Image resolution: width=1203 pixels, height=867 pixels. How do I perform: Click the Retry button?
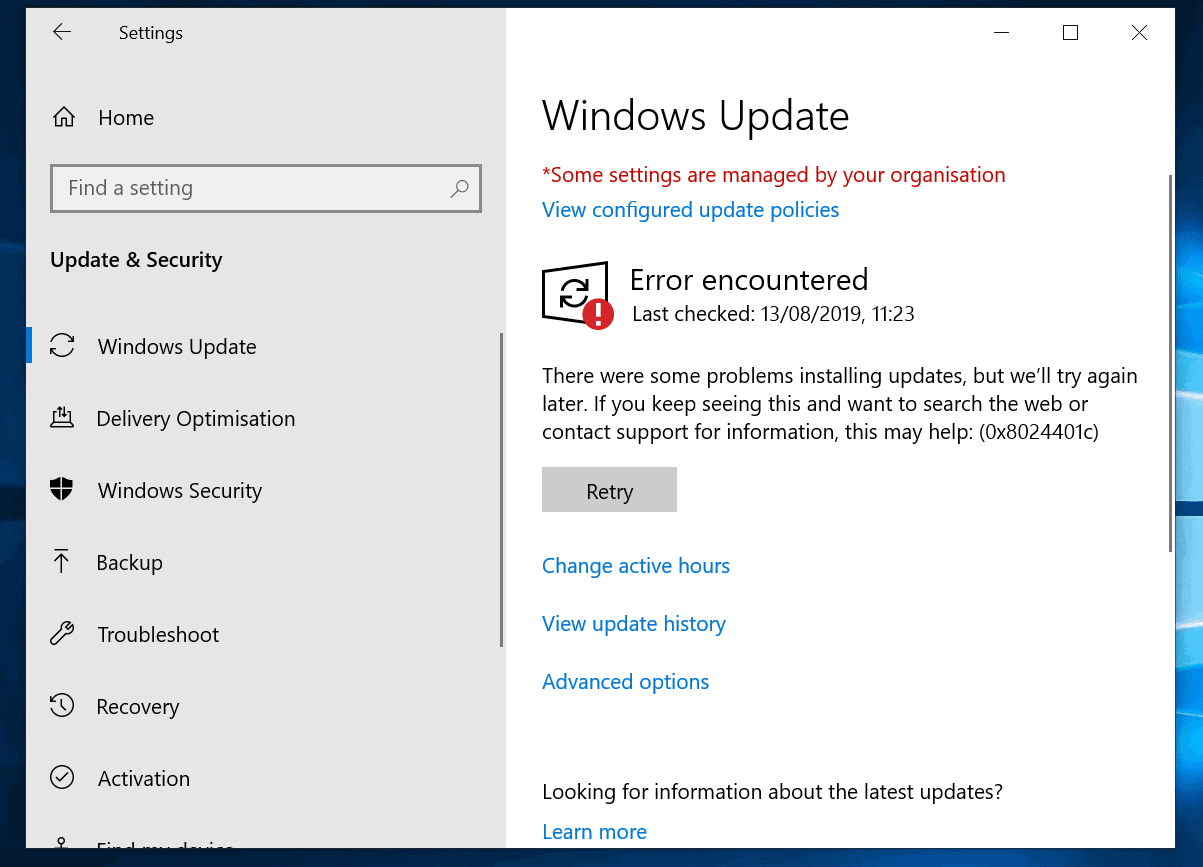click(609, 489)
